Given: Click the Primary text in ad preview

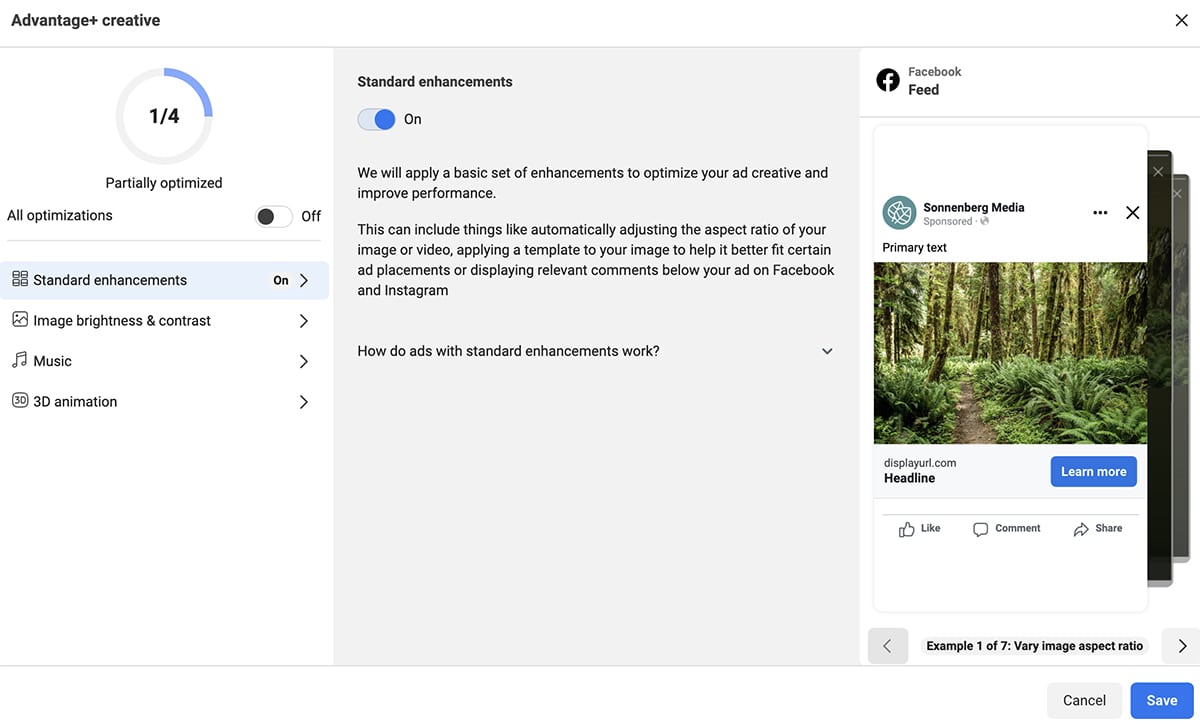Looking at the screenshot, I should (x=914, y=247).
